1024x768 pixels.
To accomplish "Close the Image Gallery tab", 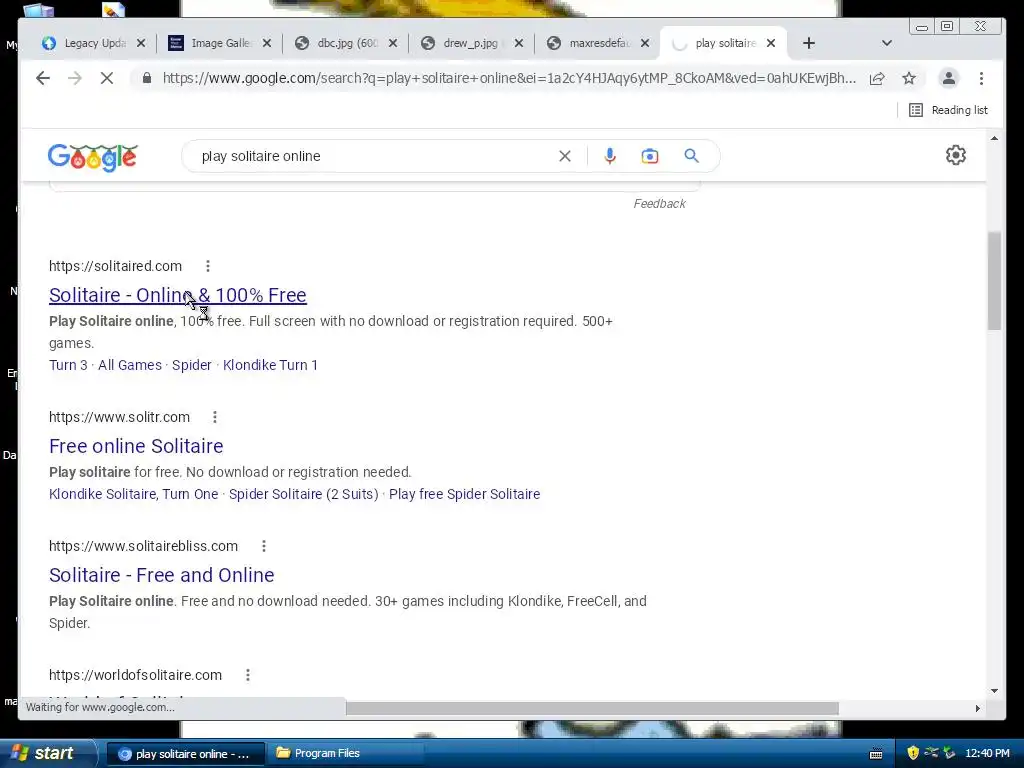I will coord(266,43).
